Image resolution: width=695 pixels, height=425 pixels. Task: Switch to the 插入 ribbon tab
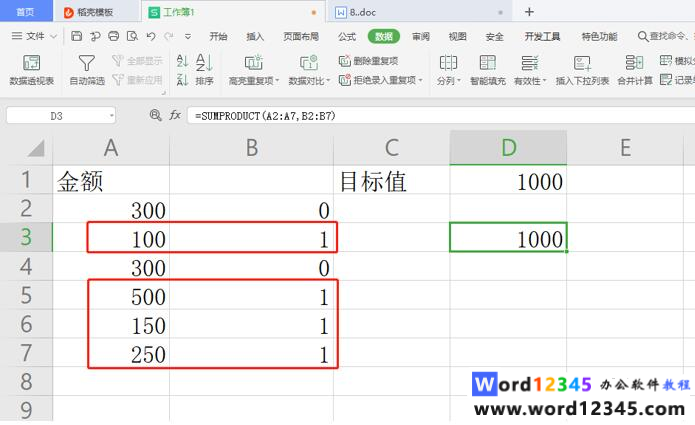(x=255, y=36)
